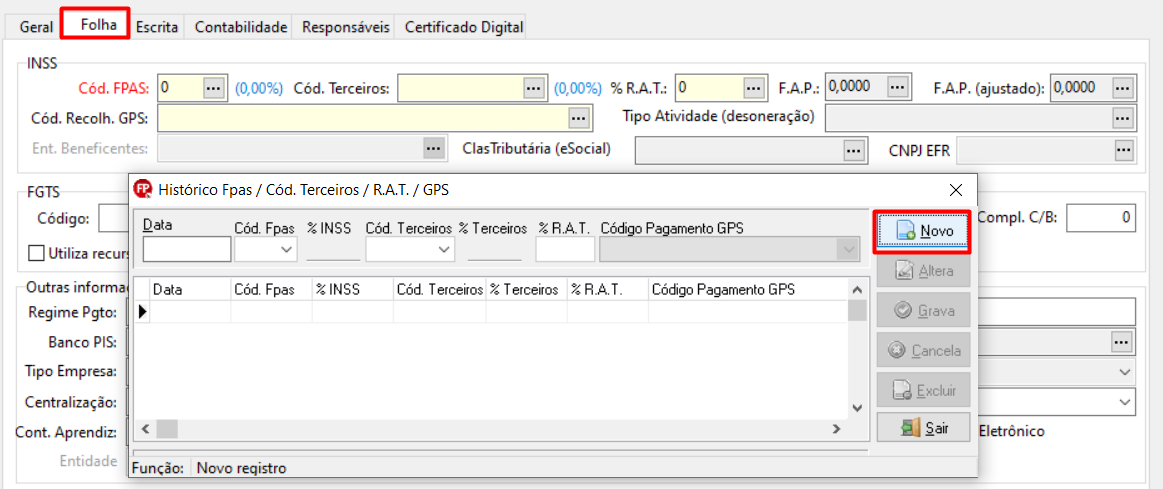Switch to the Escrita tab
This screenshot has width=1163, height=489.
157,27
